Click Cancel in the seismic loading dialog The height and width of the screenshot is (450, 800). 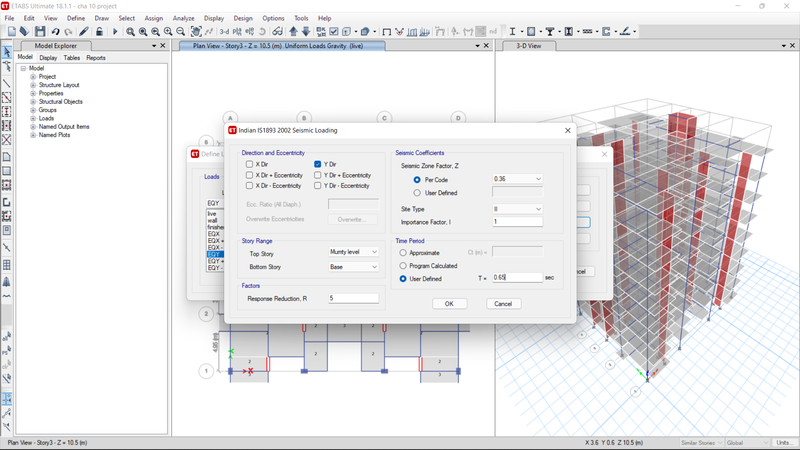[503, 304]
